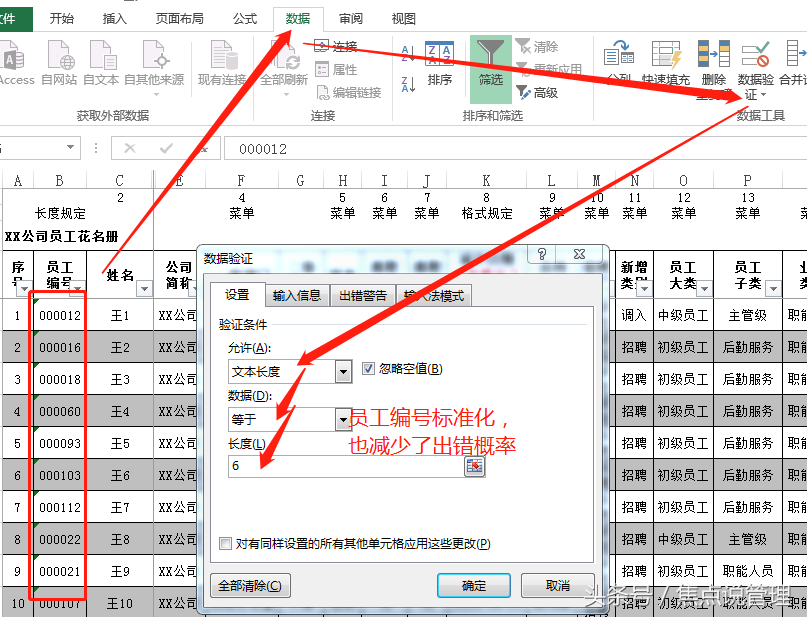The width and height of the screenshot is (807, 617).
Task: Open the 自其他来源 import menu
Action: pyautogui.click(x=154, y=67)
